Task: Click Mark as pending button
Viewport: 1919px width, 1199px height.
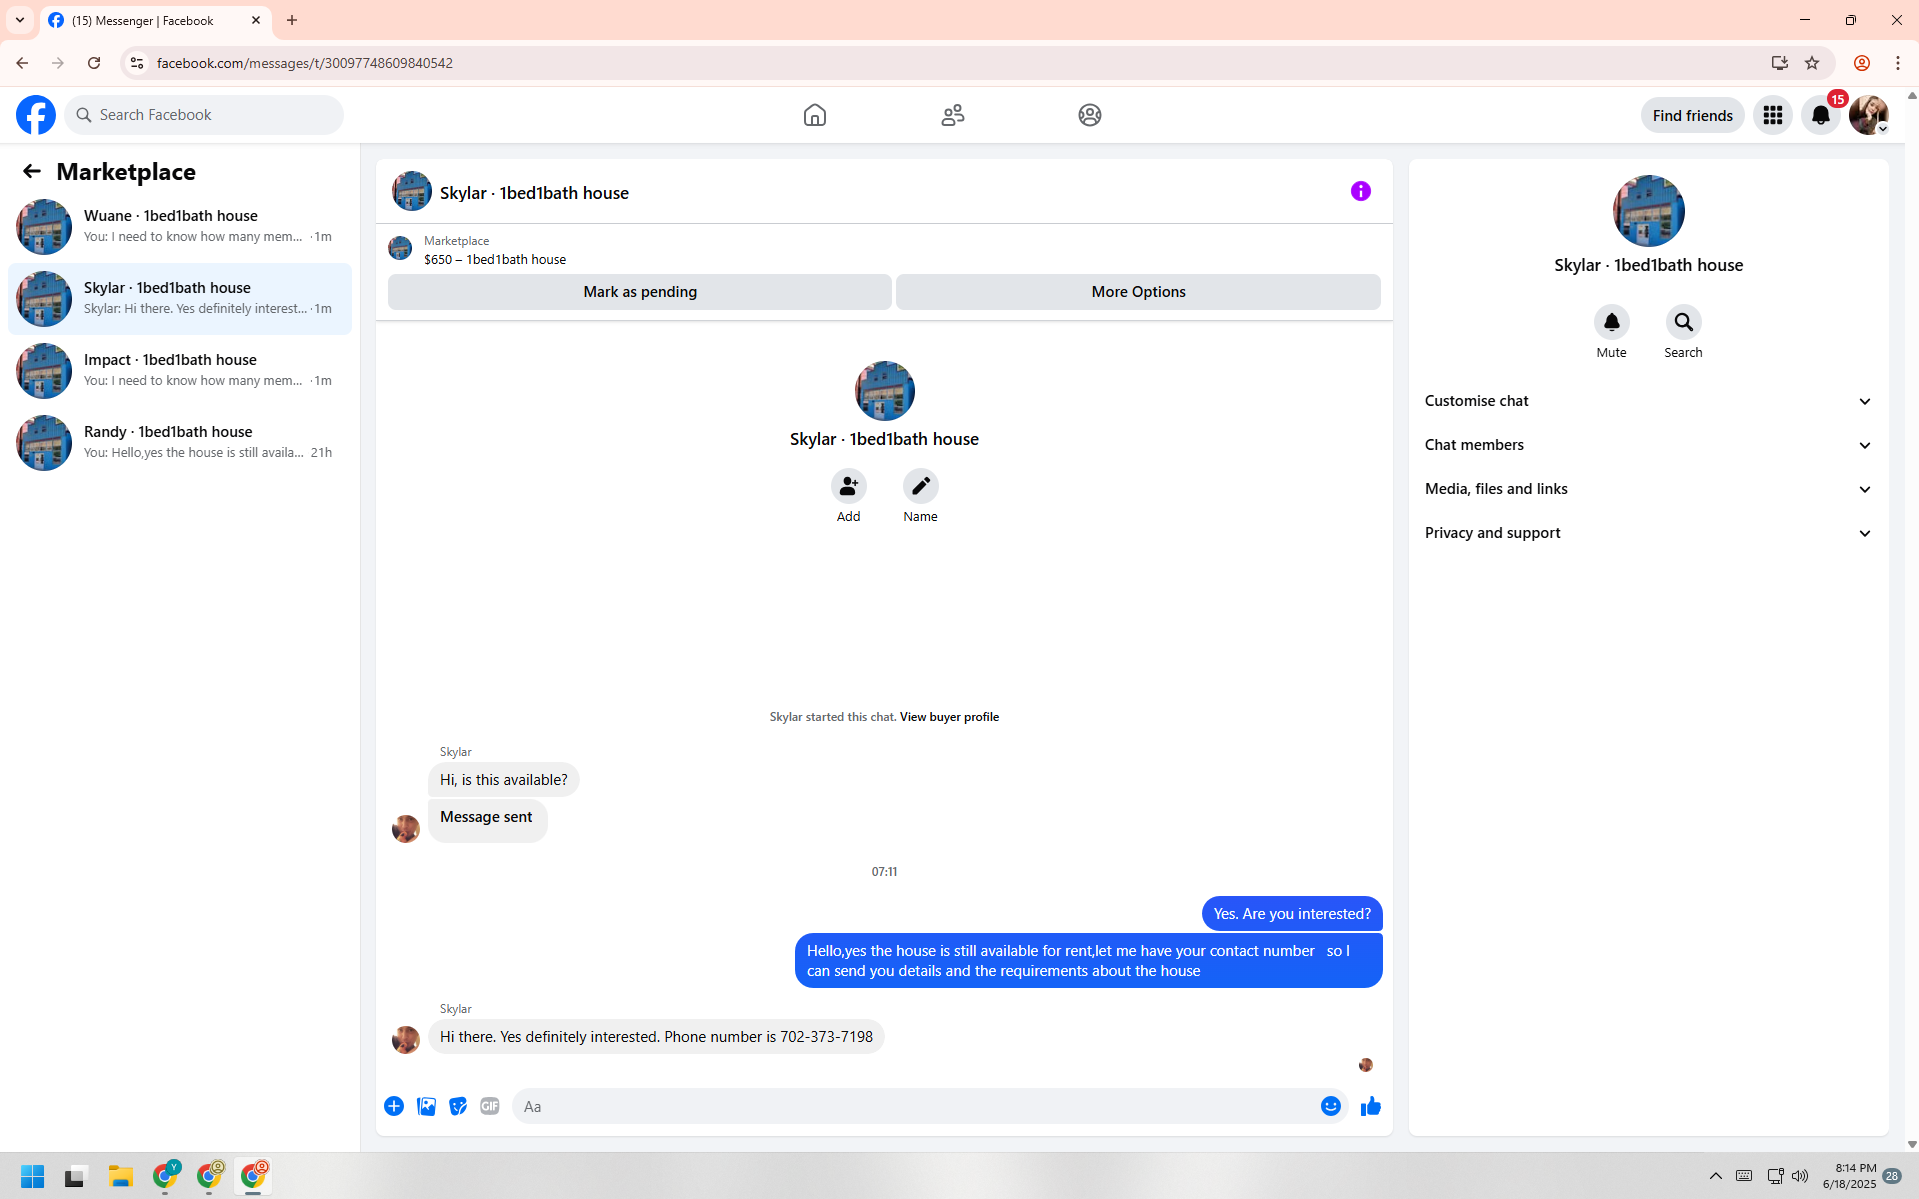Action: pyautogui.click(x=640, y=292)
